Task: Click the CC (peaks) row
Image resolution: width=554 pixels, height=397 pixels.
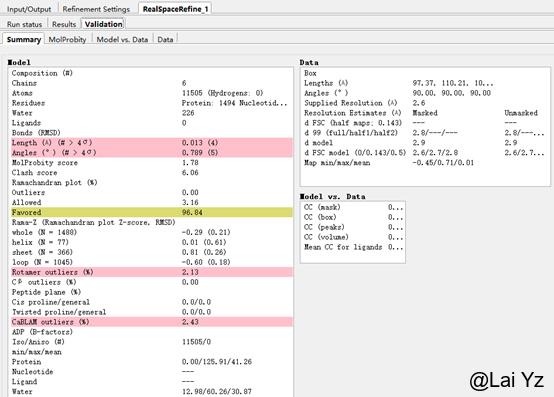Action: [x=353, y=227]
